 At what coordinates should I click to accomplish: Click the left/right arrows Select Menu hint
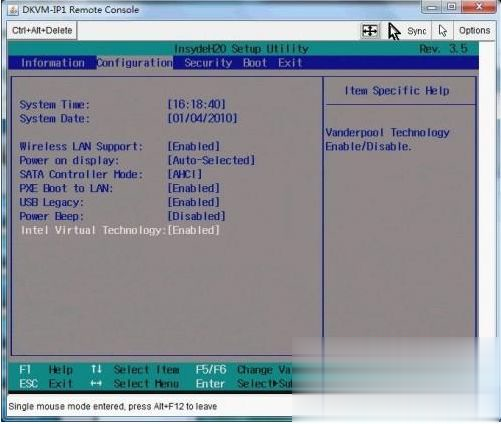[x=135, y=384]
